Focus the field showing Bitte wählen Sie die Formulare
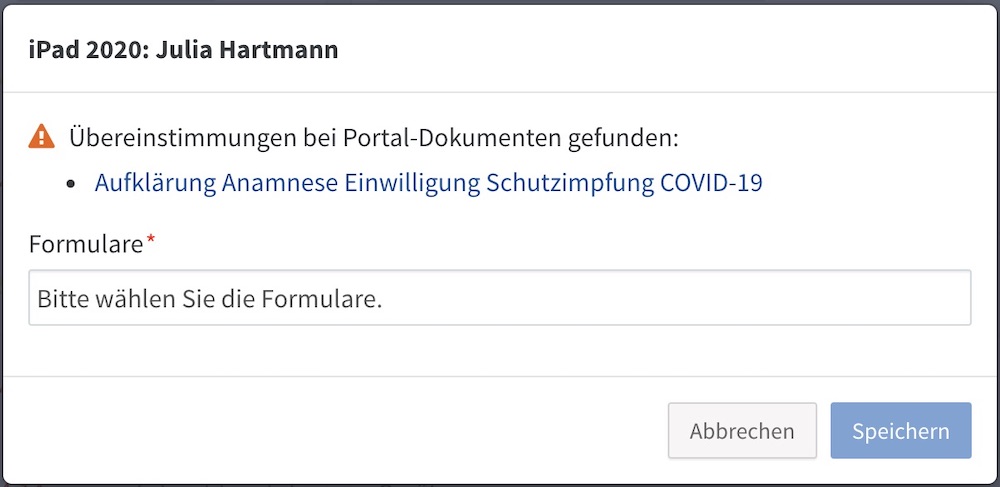This screenshot has width=1000, height=487. point(500,298)
